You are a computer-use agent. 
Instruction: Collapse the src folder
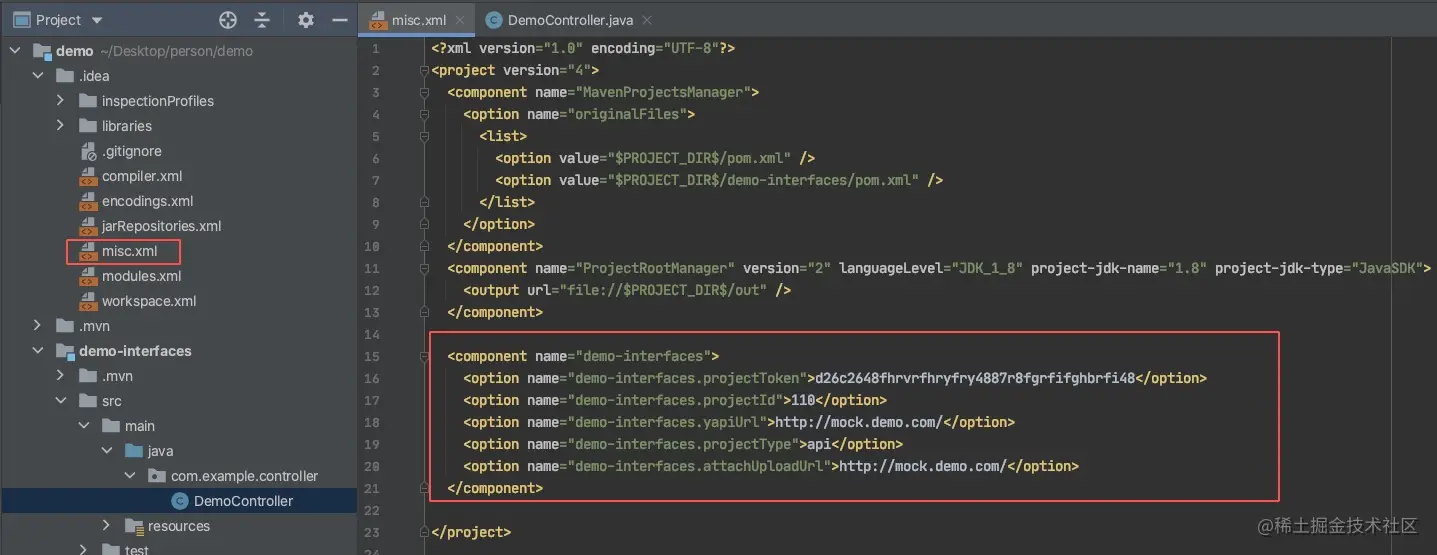click(x=61, y=401)
